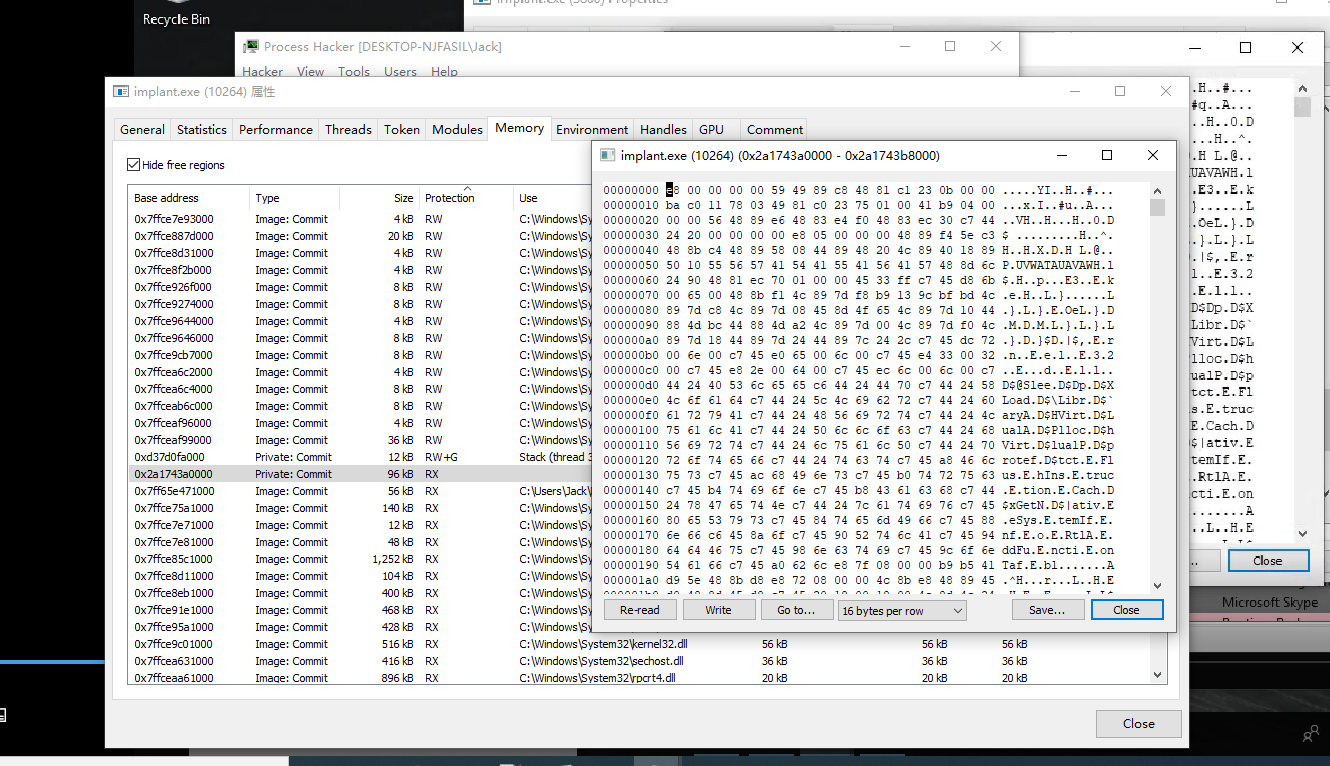Screen dimensions: 1330x766
Task: Switch to the GPU tab
Action: coord(711,130)
